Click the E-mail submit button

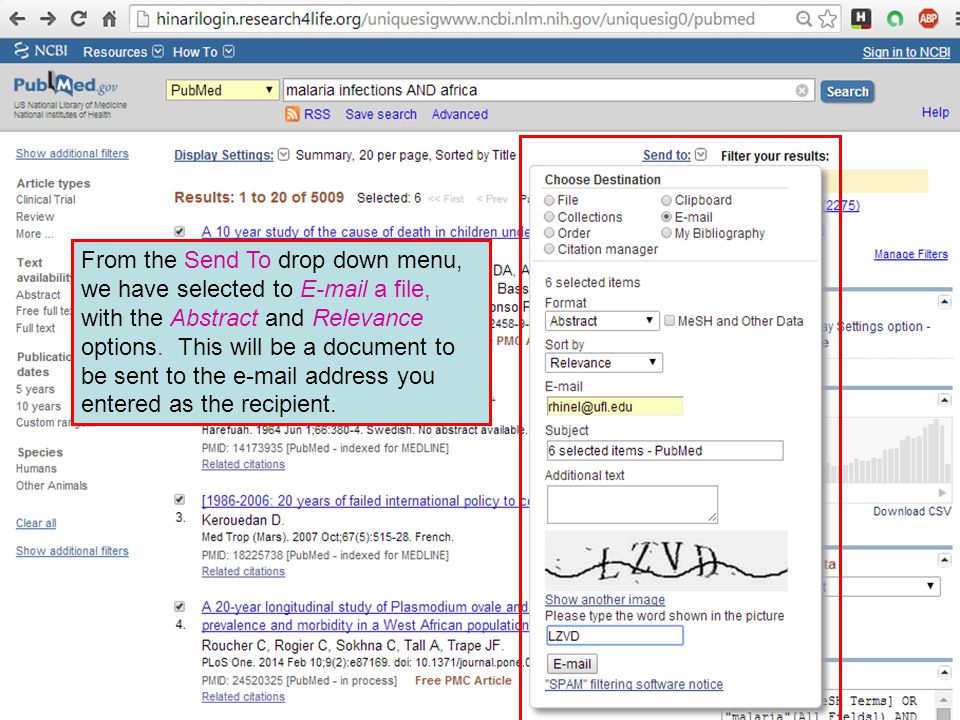pyautogui.click(x=572, y=664)
